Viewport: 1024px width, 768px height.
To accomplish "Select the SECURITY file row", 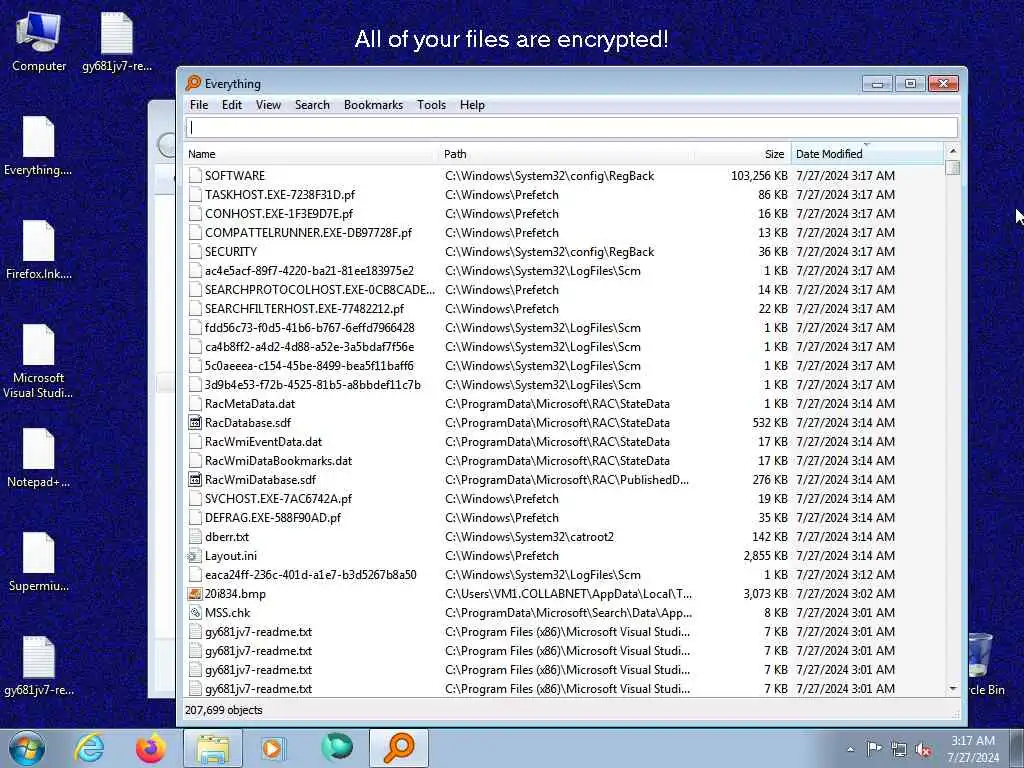I will (x=564, y=251).
